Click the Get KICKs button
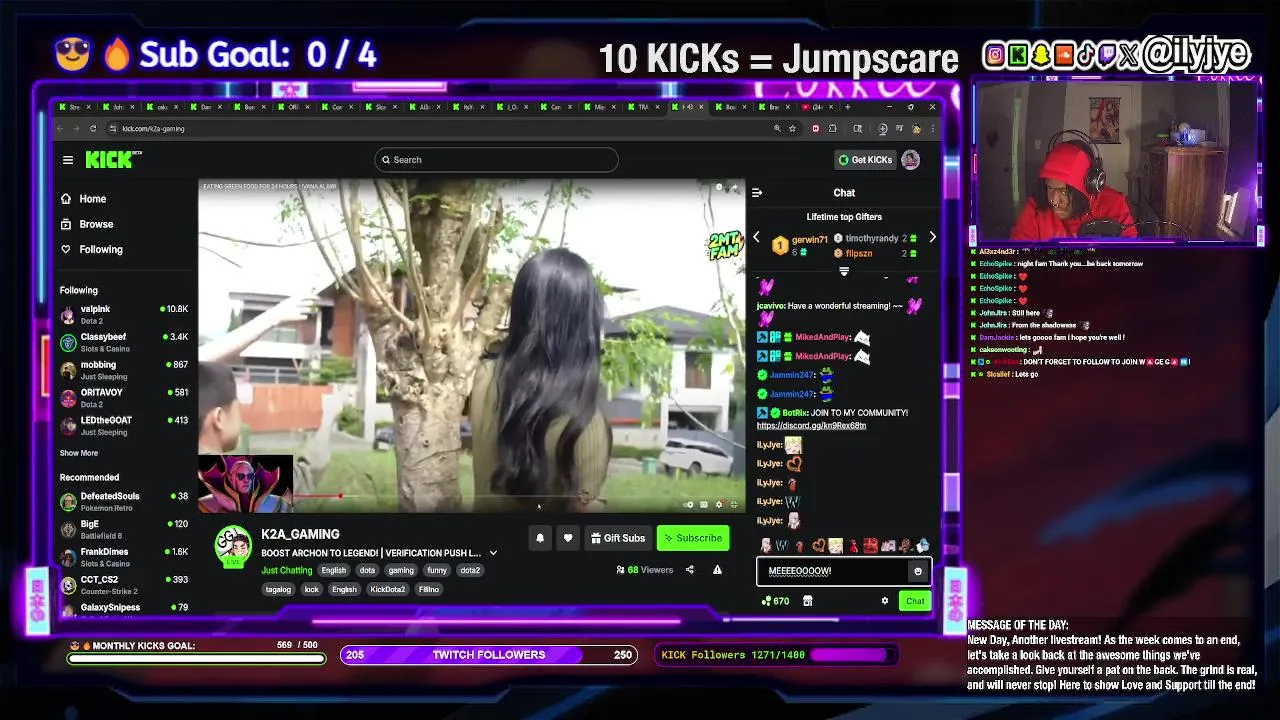1280x720 pixels. [x=865, y=160]
